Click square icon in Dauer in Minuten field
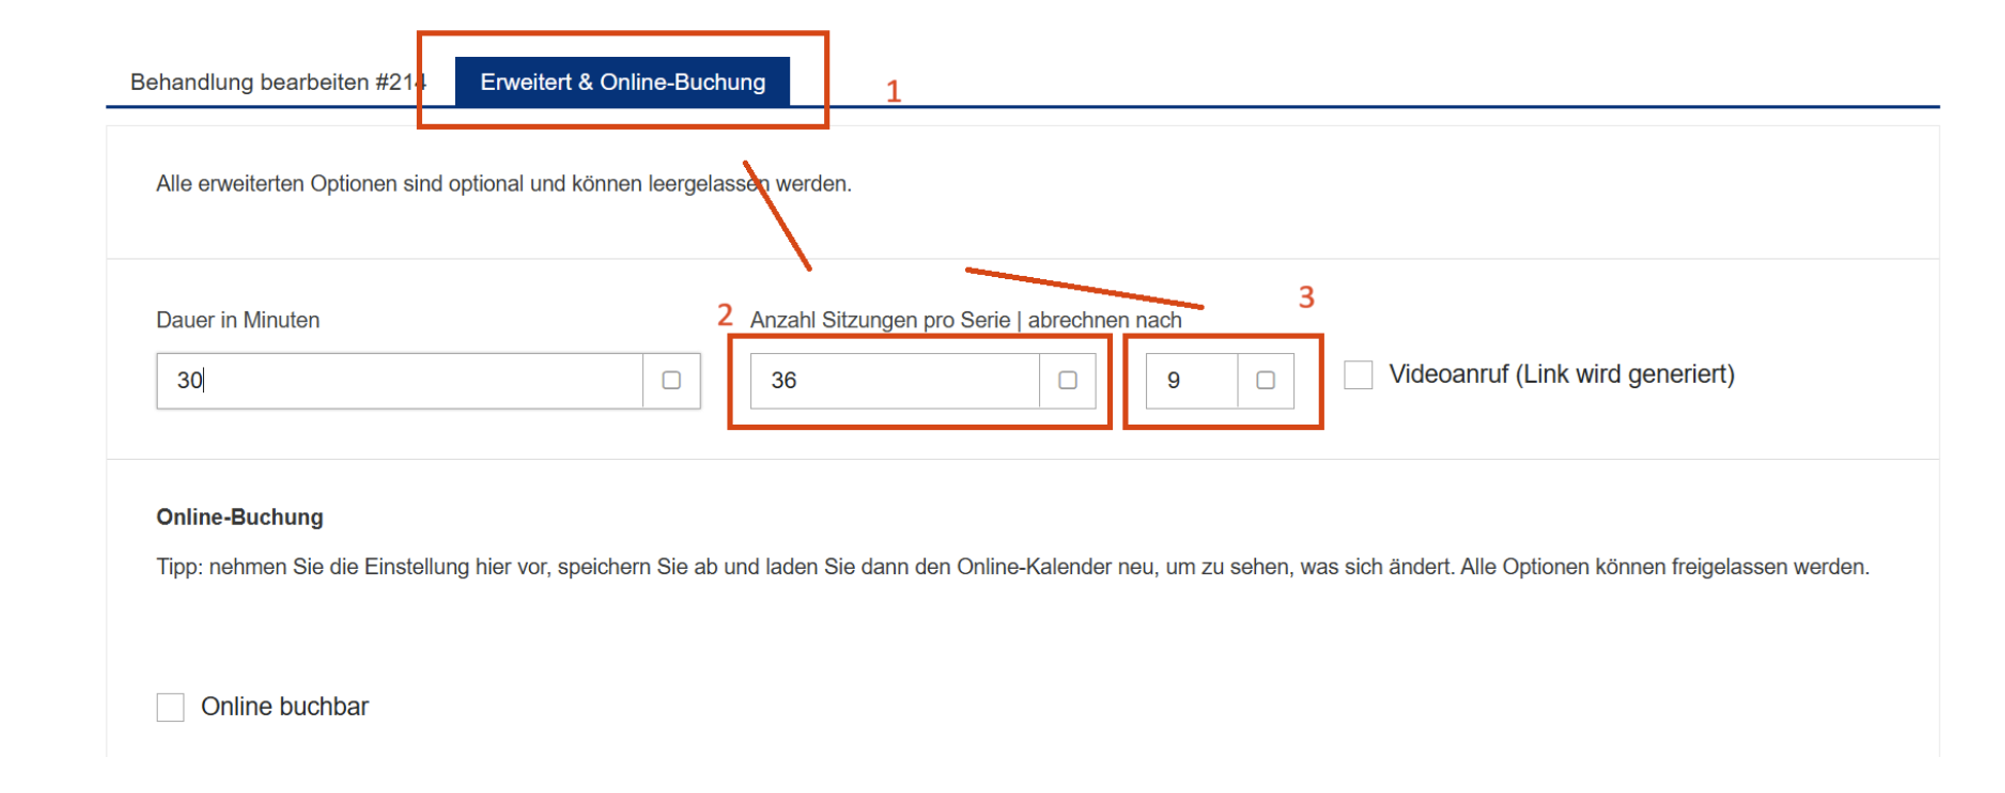 pyautogui.click(x=671, y=380)
